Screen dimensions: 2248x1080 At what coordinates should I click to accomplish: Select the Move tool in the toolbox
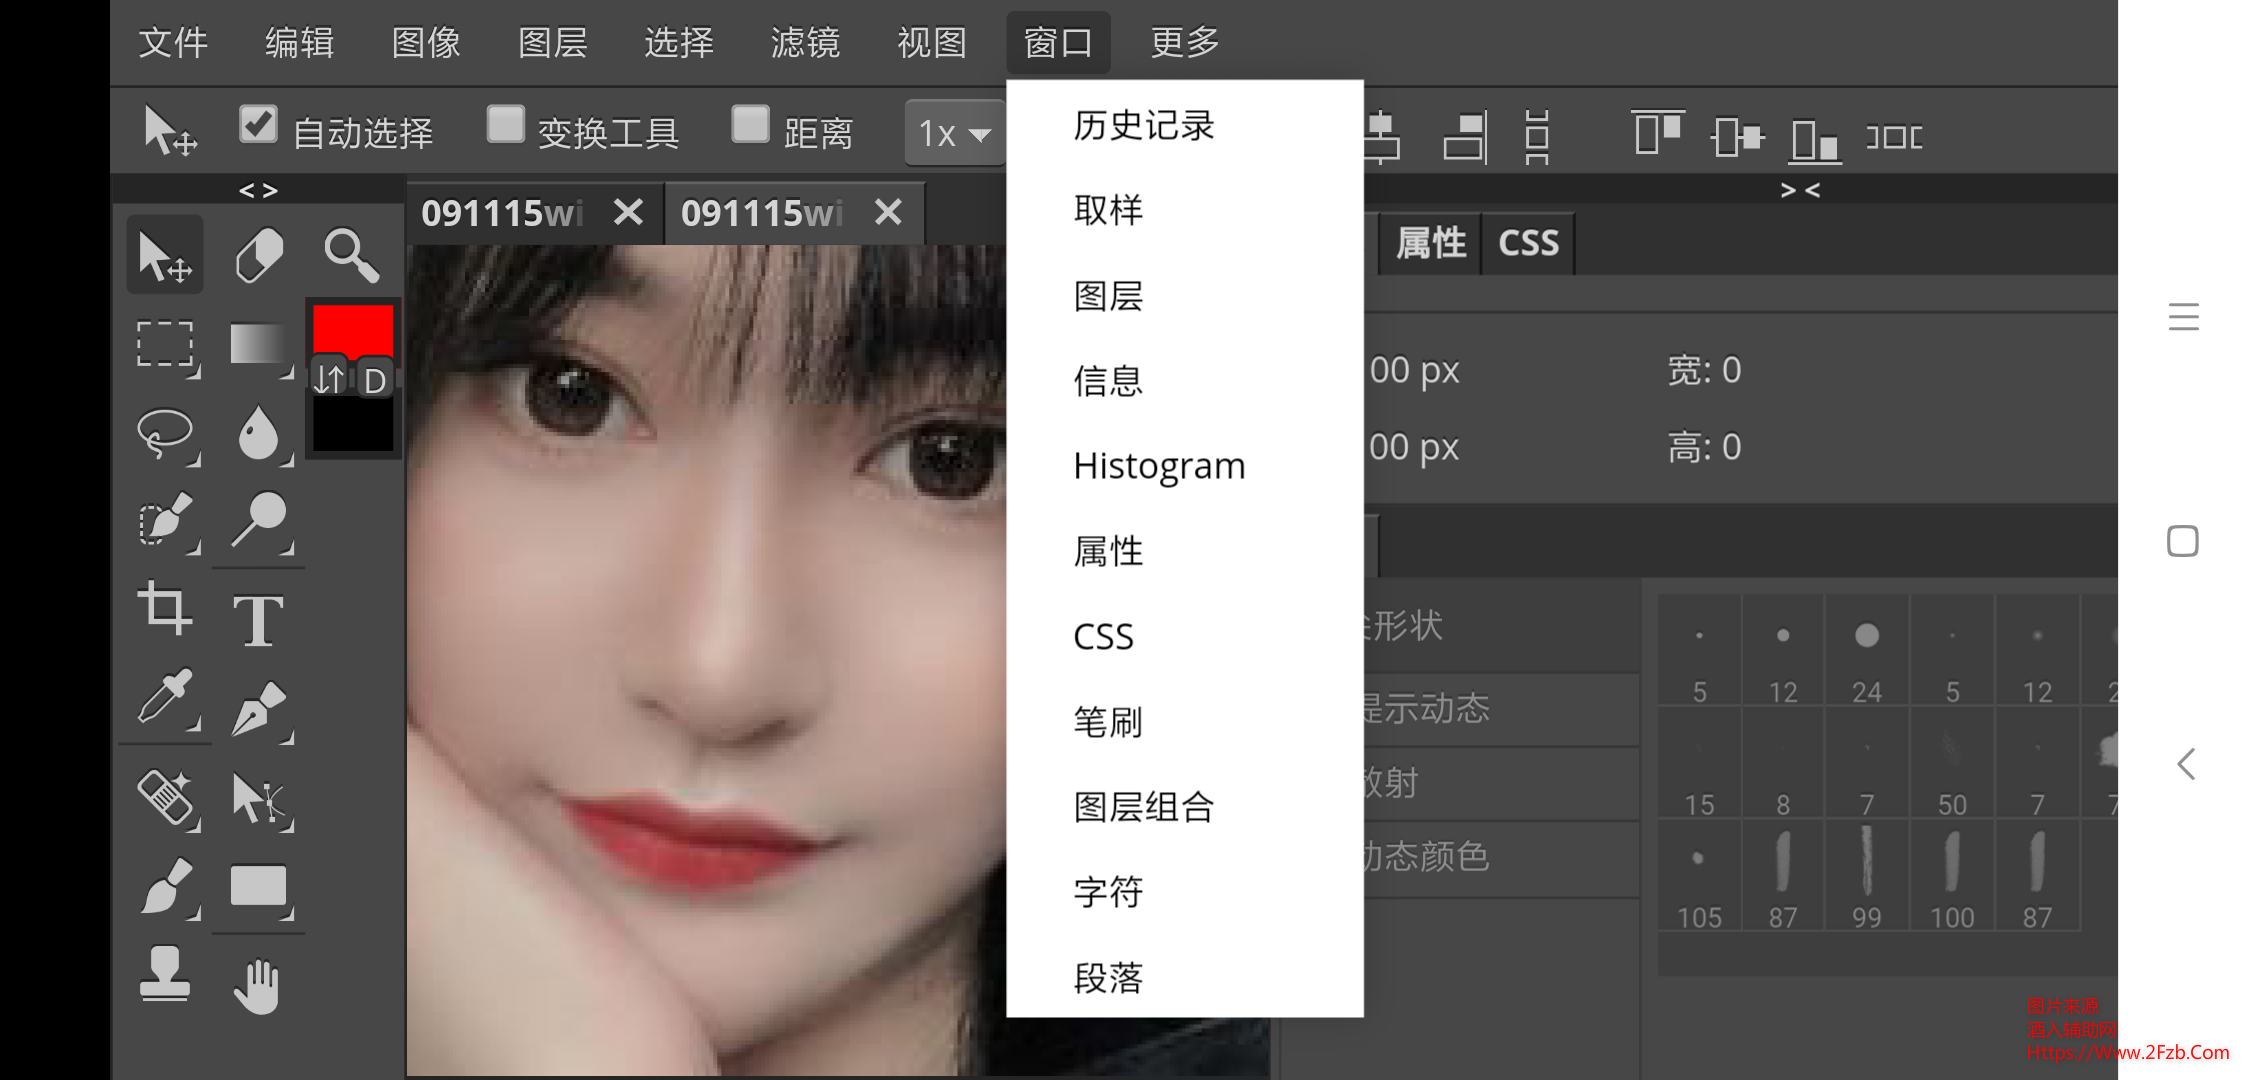click(165, 255)
